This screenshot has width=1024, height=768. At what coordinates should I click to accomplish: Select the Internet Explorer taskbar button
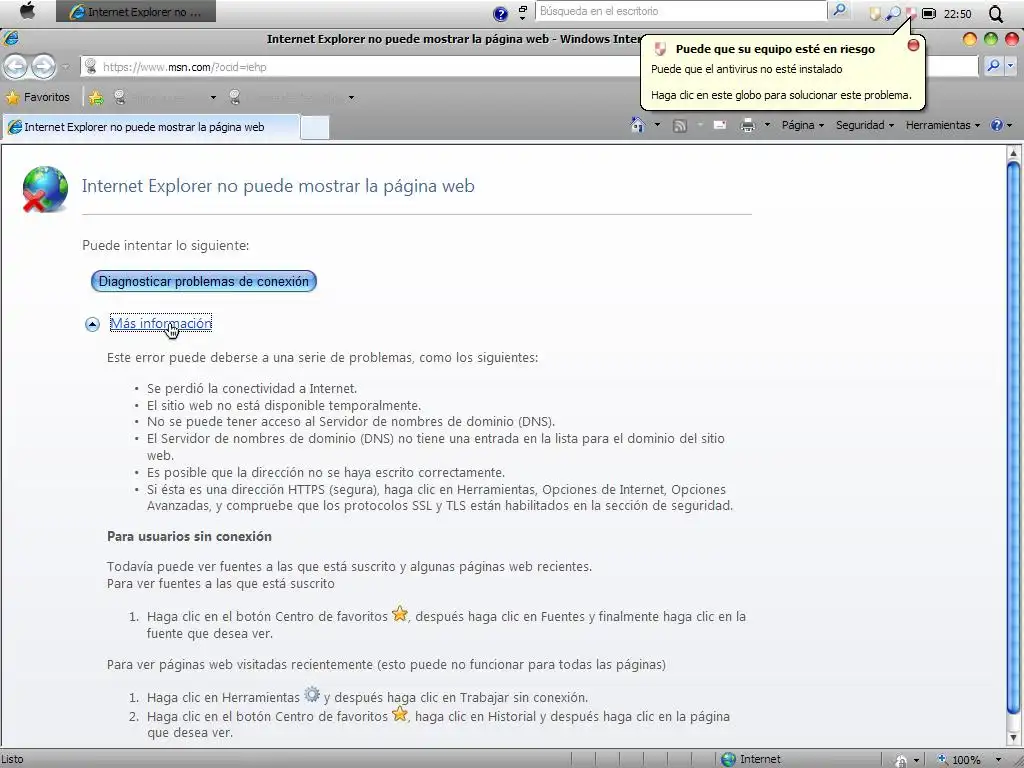pyautogui.click(x=136, y=12)
